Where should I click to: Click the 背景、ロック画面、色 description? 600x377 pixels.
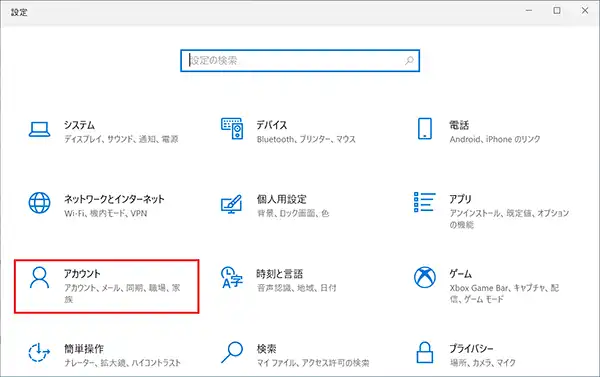tap(293, 213)
